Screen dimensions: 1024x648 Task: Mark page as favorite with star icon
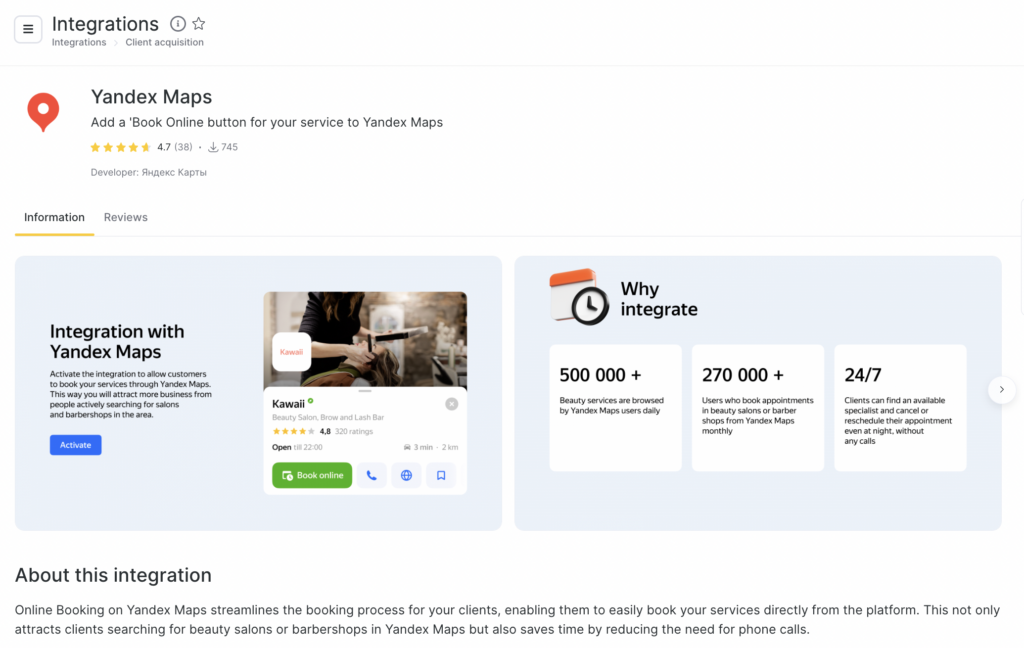[199, 24]
